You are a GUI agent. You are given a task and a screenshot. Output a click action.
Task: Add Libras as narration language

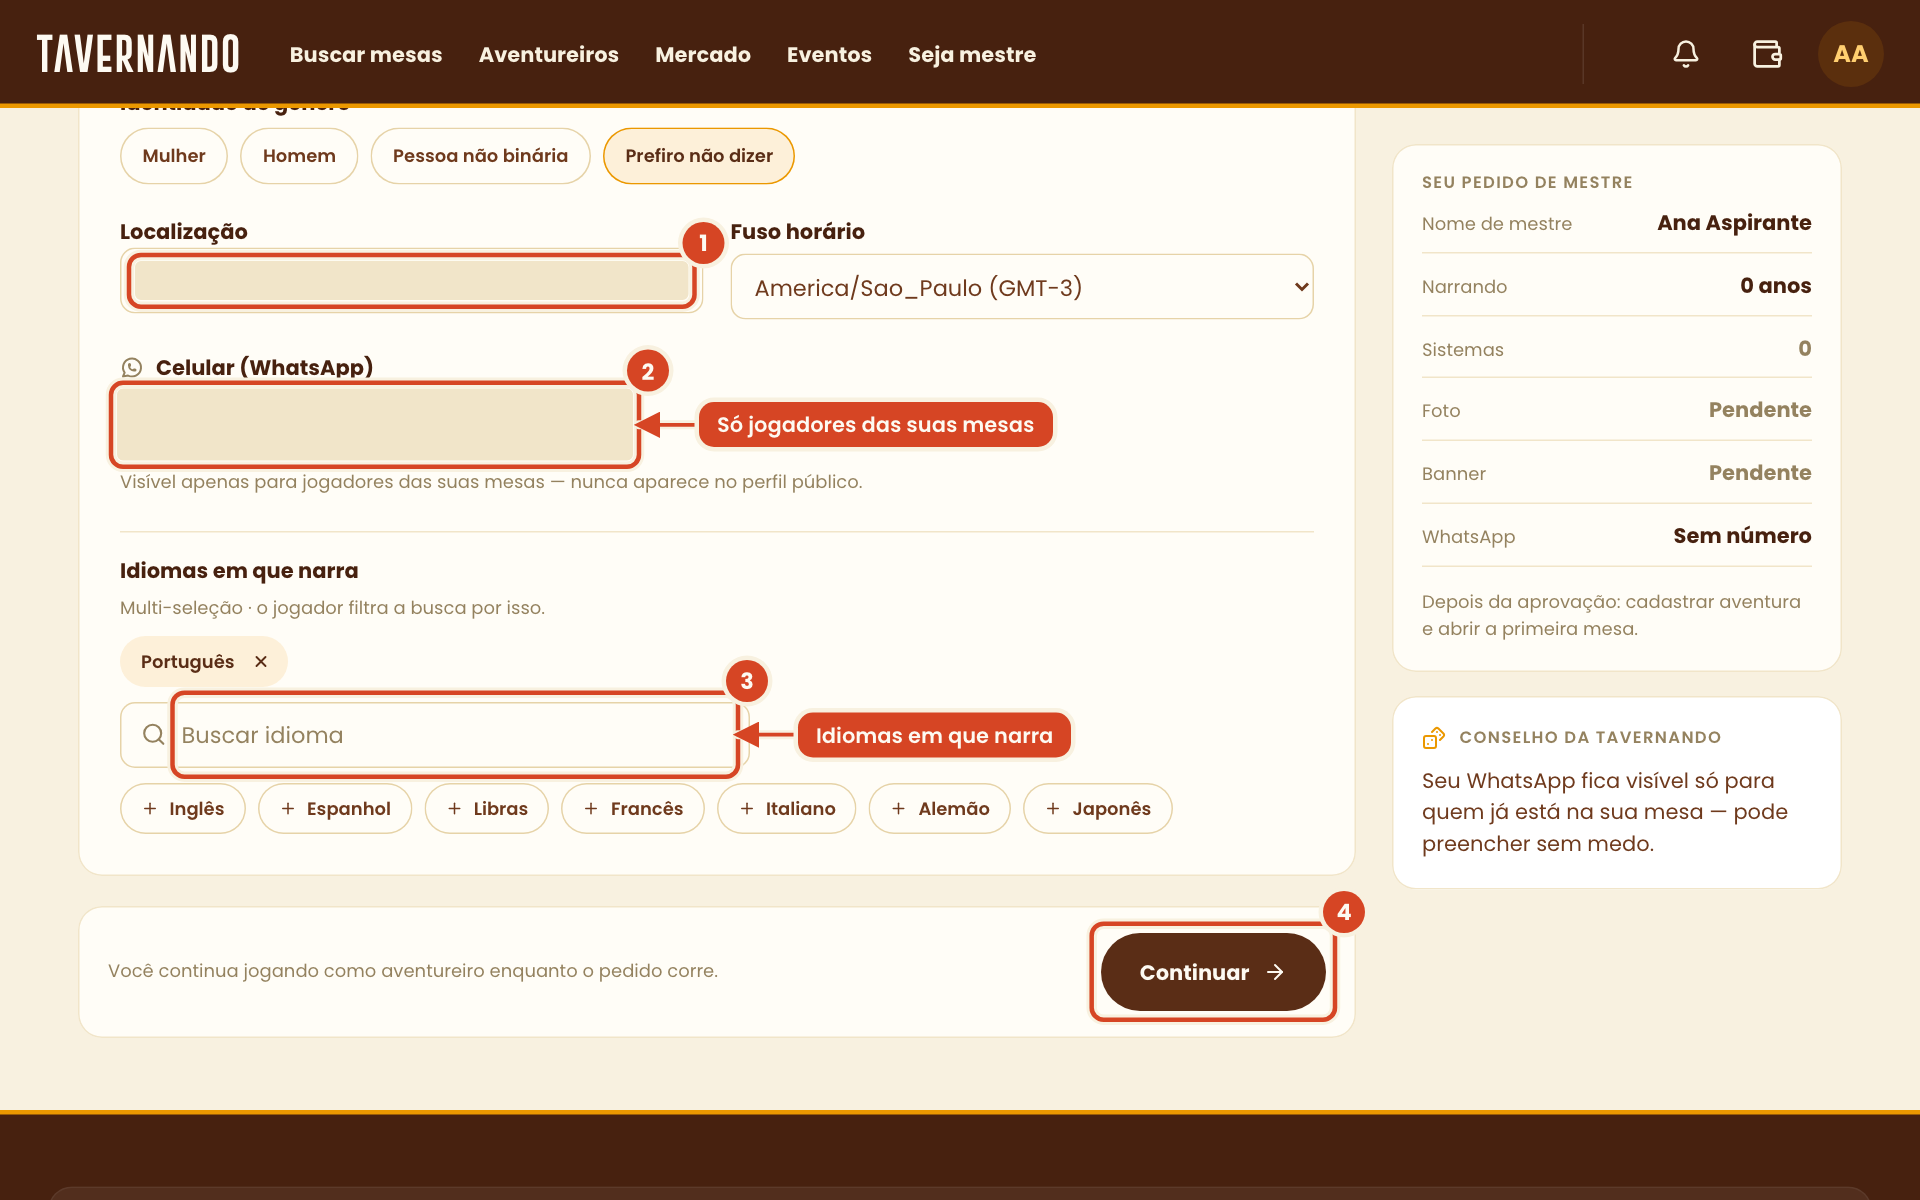click(487, 808)
